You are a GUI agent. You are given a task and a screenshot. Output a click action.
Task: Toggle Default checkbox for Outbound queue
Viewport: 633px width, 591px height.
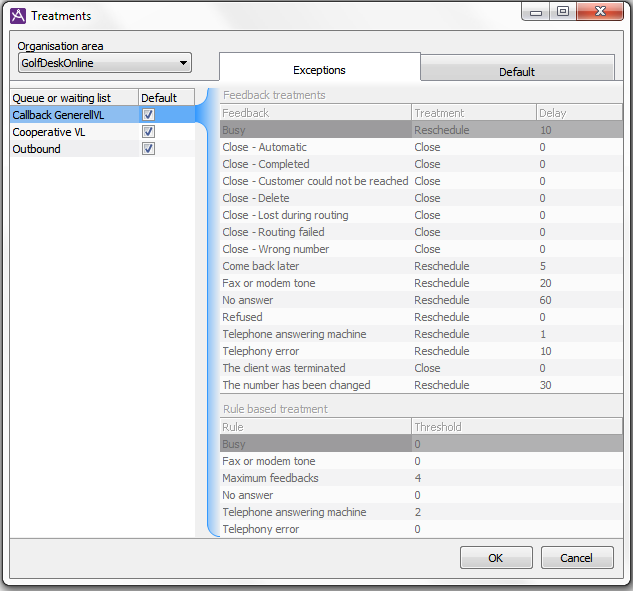[x=149, y=149]
